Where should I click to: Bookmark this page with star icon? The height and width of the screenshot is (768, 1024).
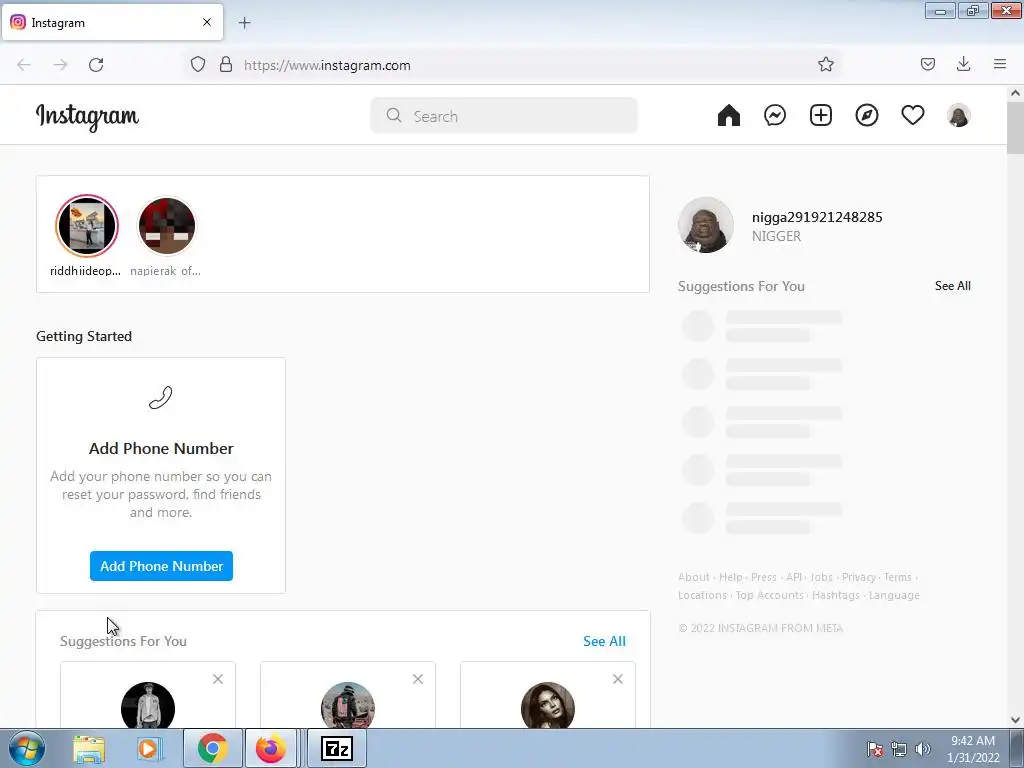point(825,64)
